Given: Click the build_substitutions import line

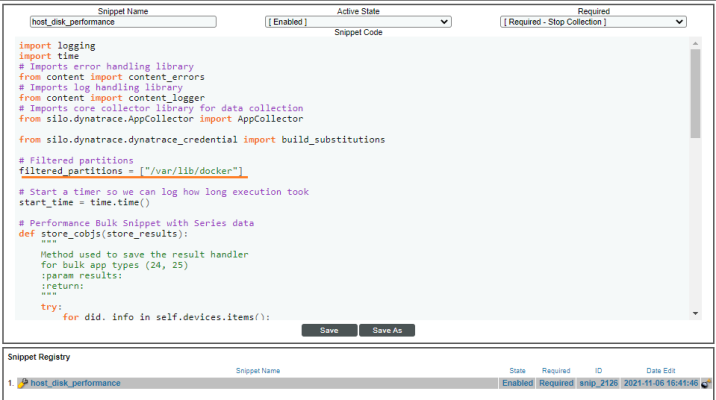Looking at the screenshot, I should [x=202, y=140].
